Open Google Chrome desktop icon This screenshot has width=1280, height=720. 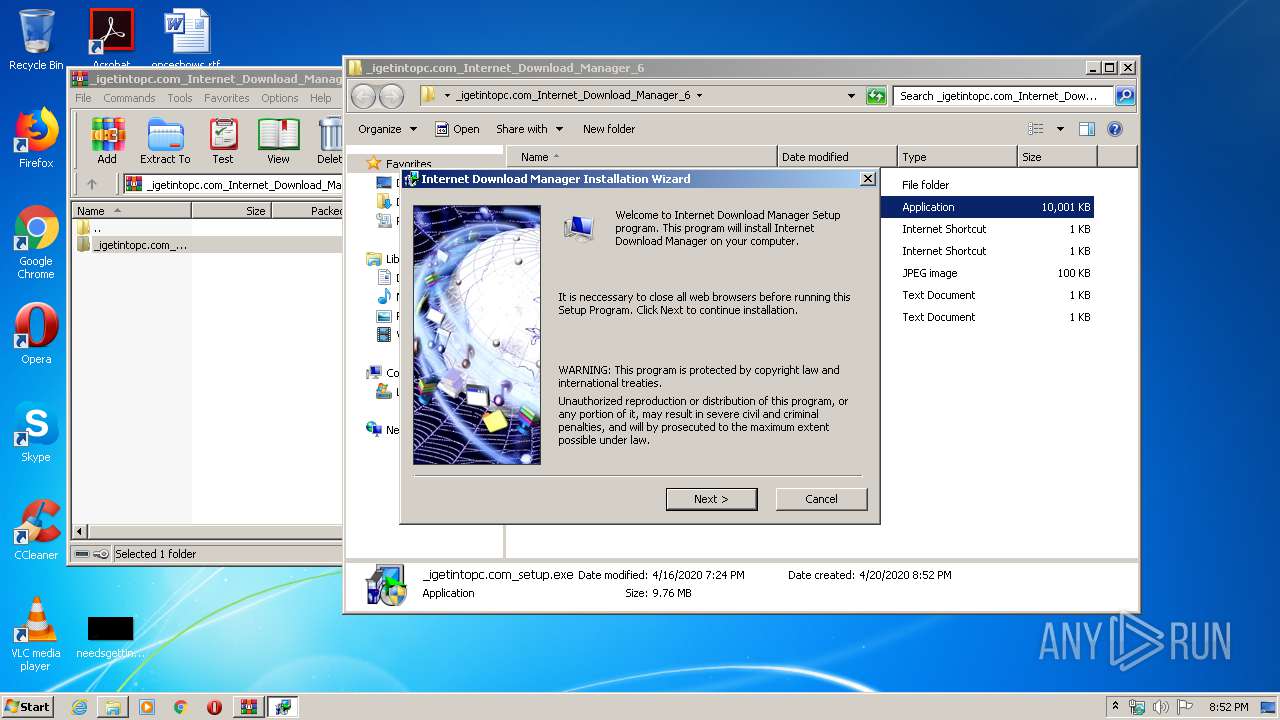coord(36,243)
